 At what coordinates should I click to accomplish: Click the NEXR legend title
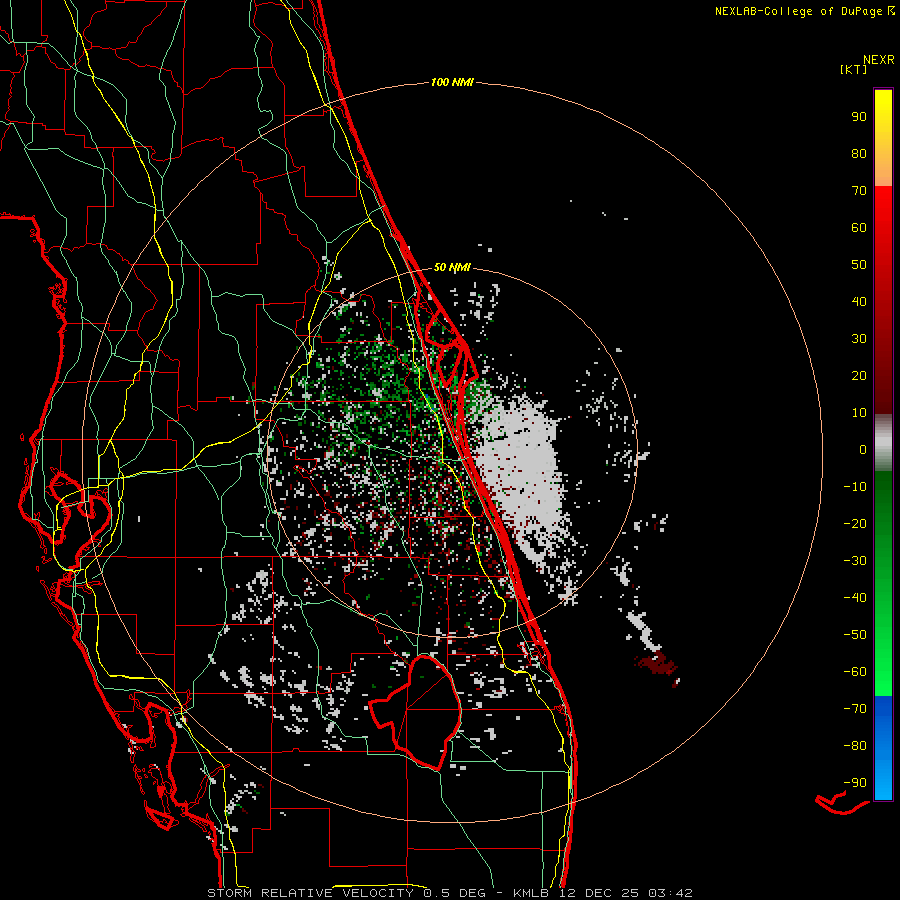click(x=878, y=60)
